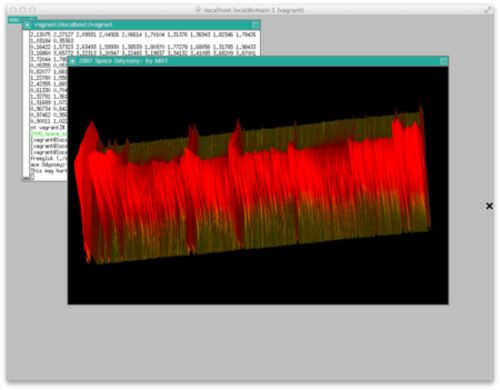Maximize the Space Odyssey visualization window
The image size is (500, 390).
(x=444, y=61)
